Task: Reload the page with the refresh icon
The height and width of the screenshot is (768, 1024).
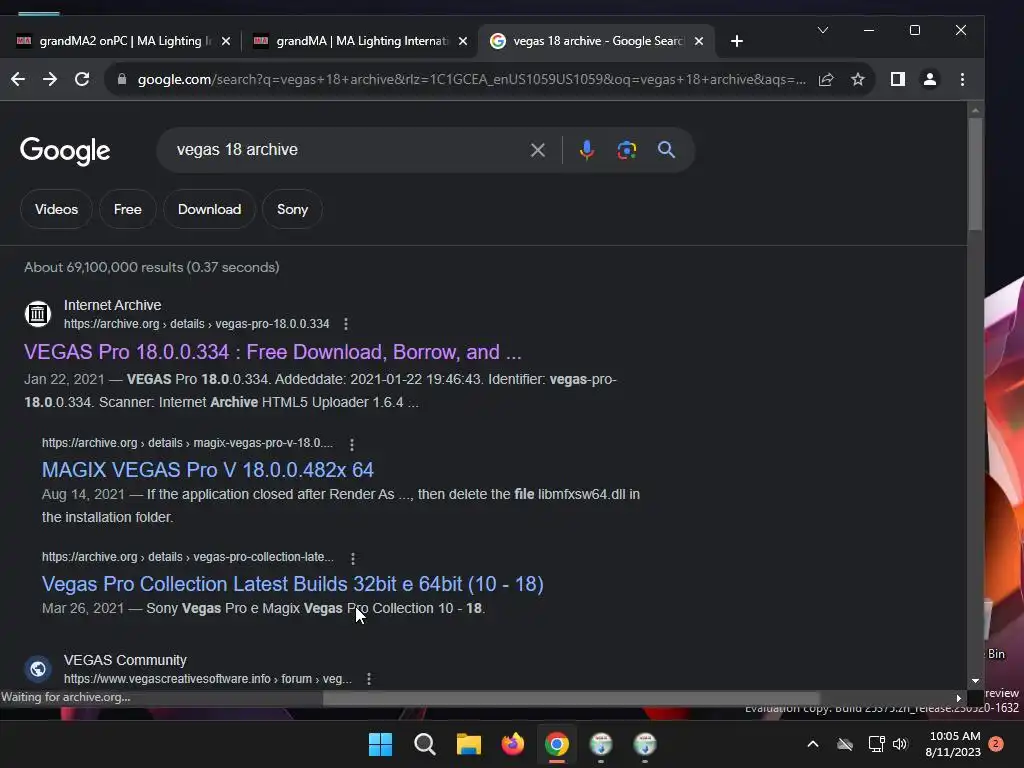Action: click(82, 79)
